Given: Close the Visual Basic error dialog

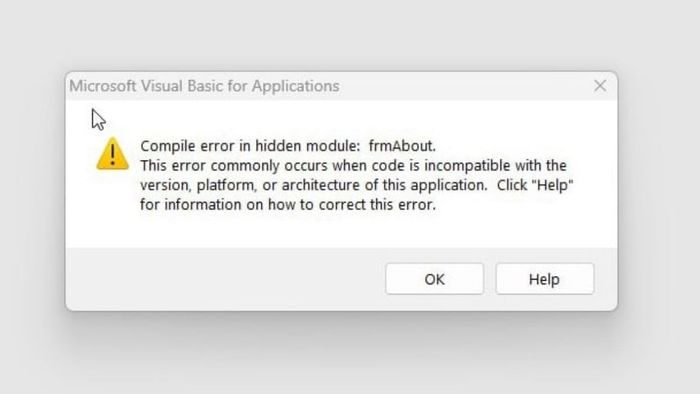Looking at the screenshot, I should (600, 86).
